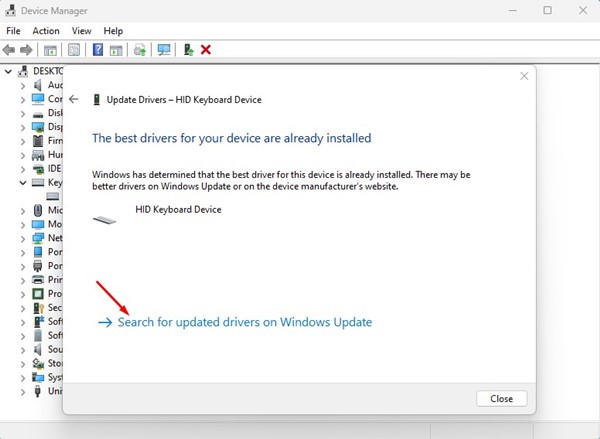Open the Action menu
The image size is (600, 439).
[46, 31]
